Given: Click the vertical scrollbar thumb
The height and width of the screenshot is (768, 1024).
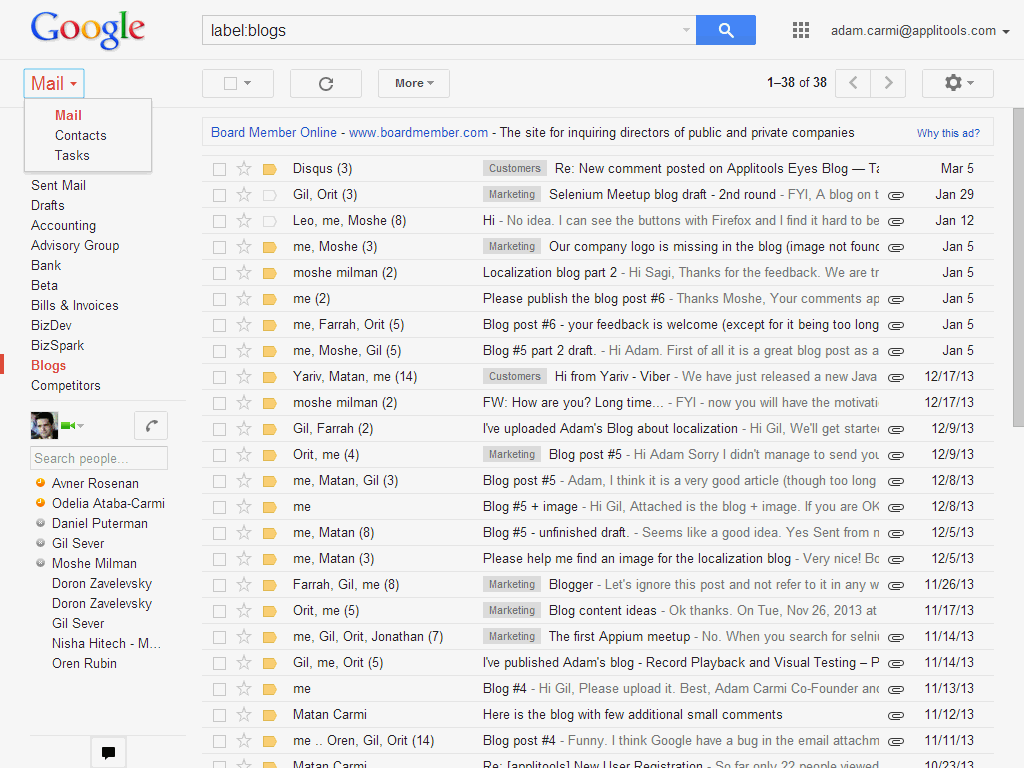Looking at the screenshot, I should [x=1018, y=268].
